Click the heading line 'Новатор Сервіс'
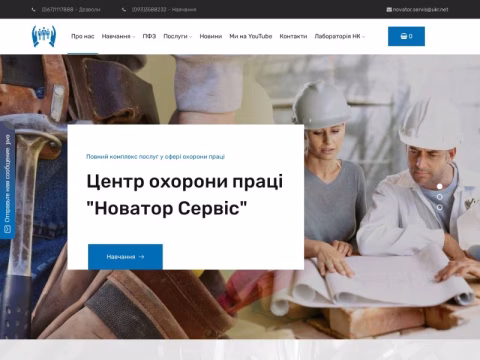This screenshot has height=360, width=480. pyautogui.click(x=167, y=209)
